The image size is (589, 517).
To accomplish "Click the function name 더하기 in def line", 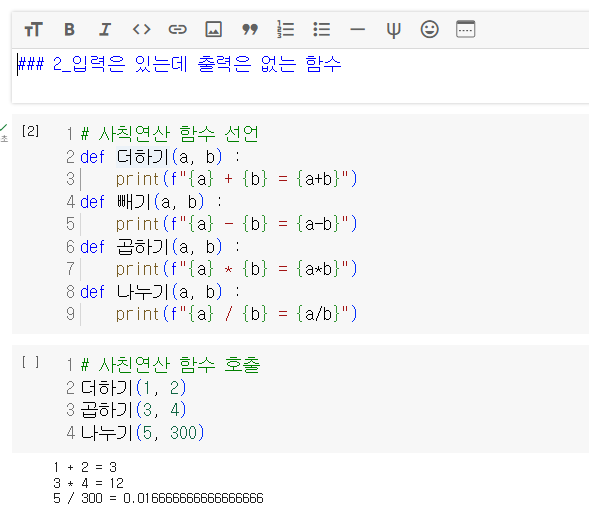I will coord(143,157).
